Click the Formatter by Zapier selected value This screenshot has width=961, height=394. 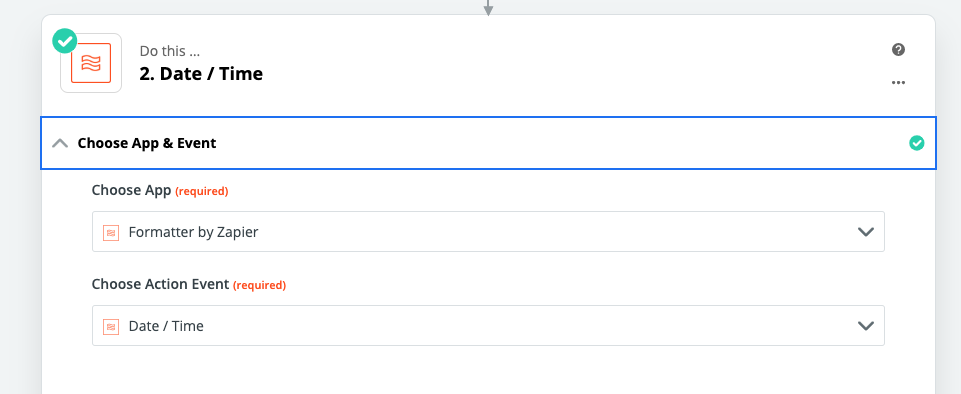coord(194,232)
